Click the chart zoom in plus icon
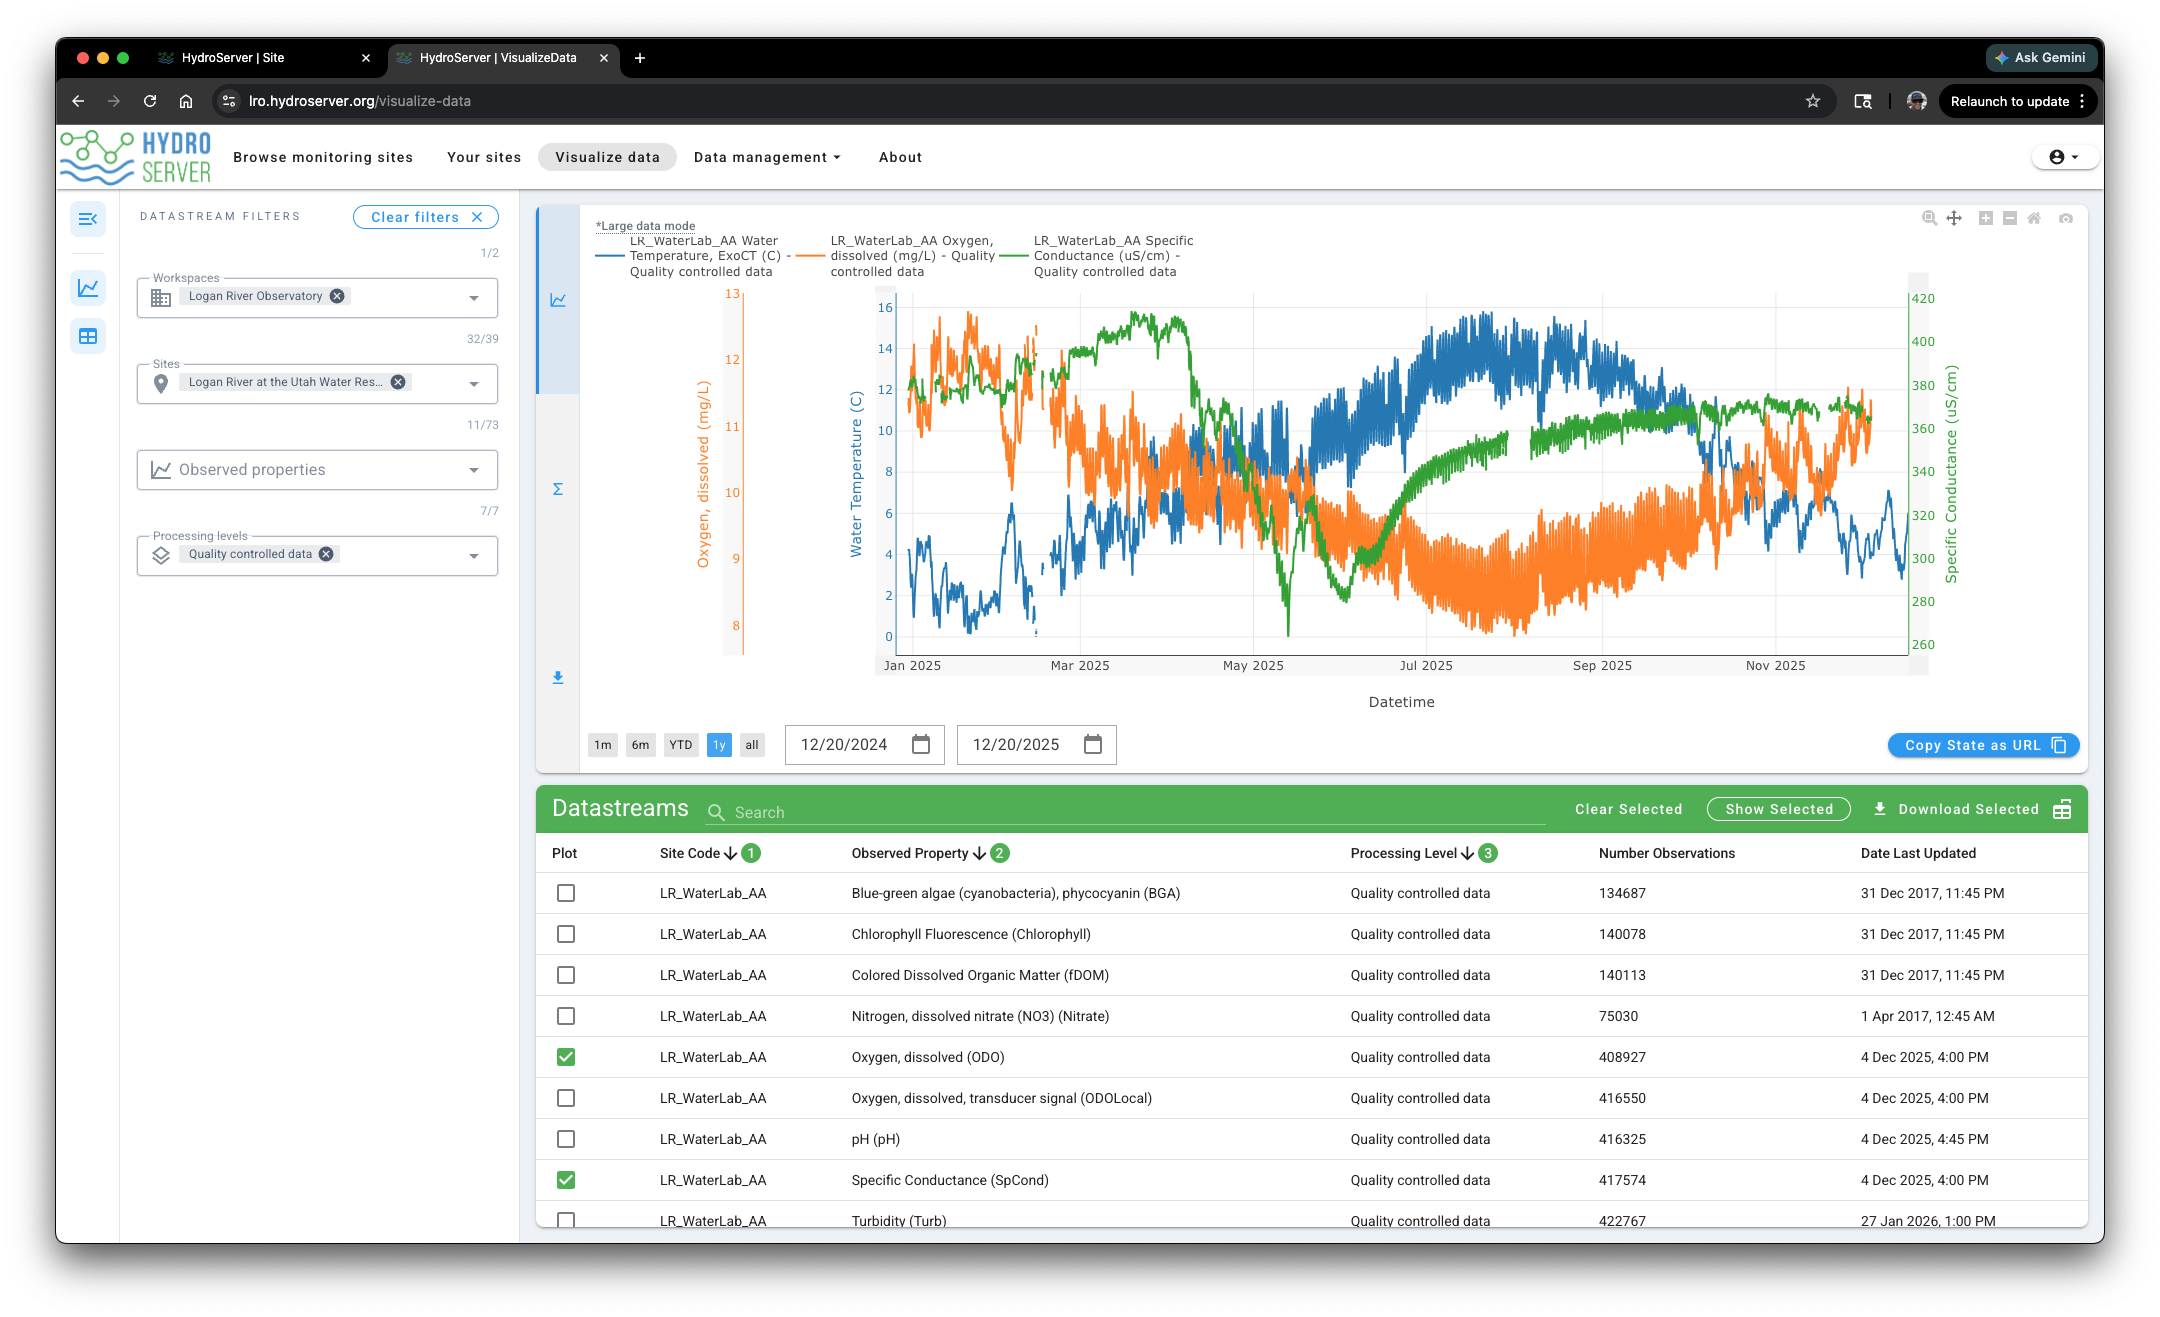The width and height of the screenshot is (2160, 1317). point(1986,218)
